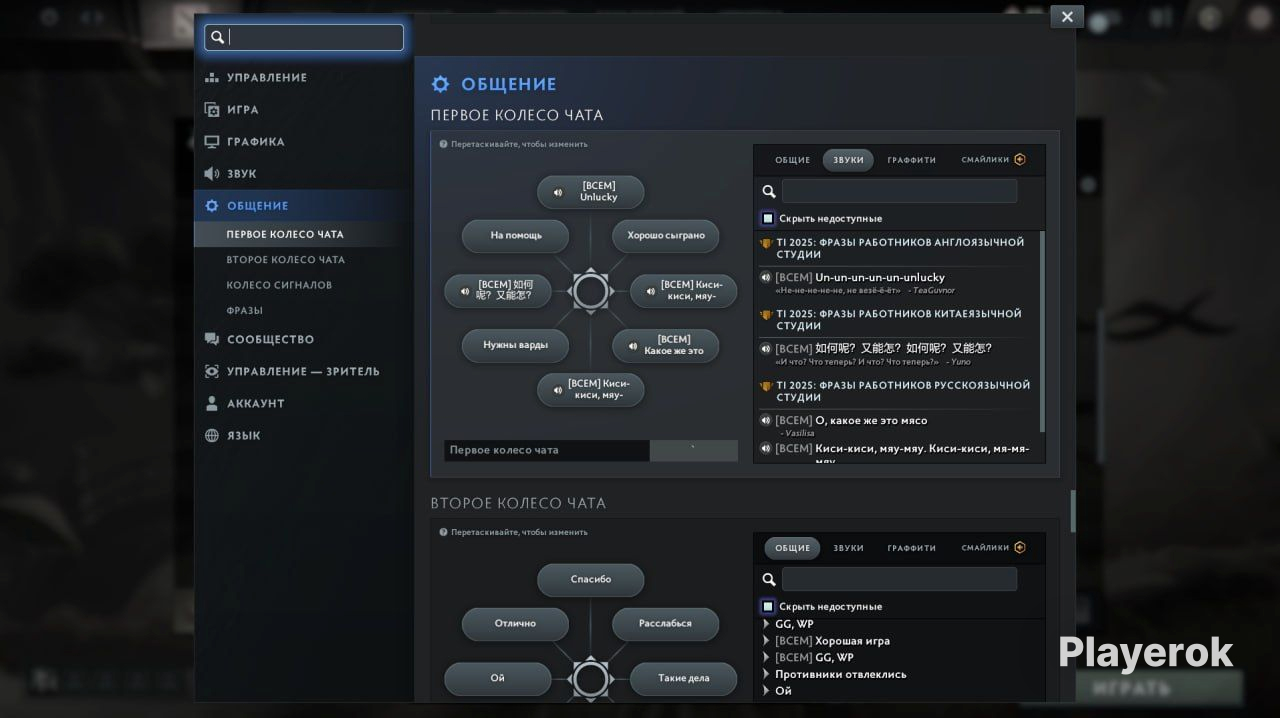
Task: Click the help icon near second Перетаскивайте hint
Action: pos(444,532)
